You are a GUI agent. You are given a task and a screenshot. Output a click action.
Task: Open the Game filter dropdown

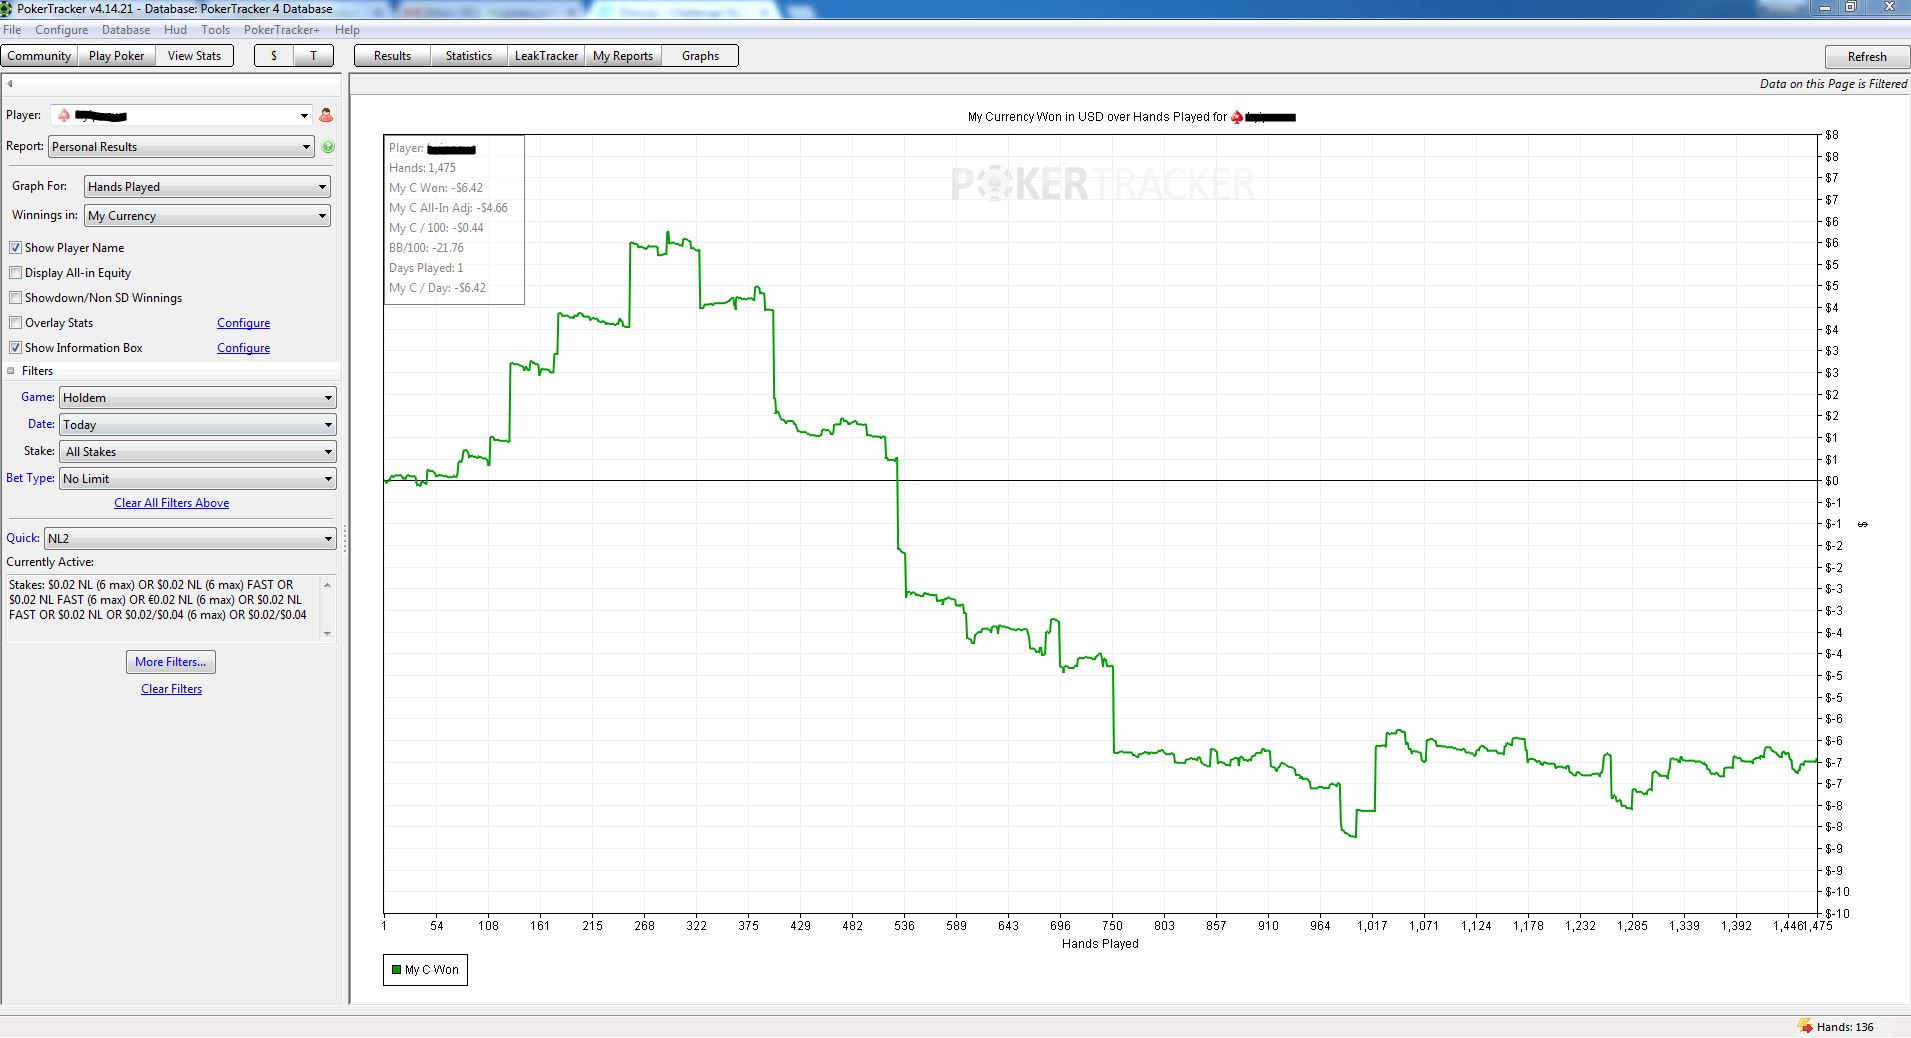pos(198,398)
